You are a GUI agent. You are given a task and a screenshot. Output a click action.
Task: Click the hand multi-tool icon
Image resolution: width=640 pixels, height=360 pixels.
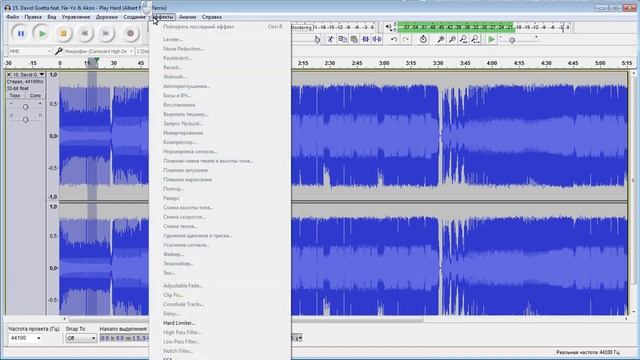[317, 39]
